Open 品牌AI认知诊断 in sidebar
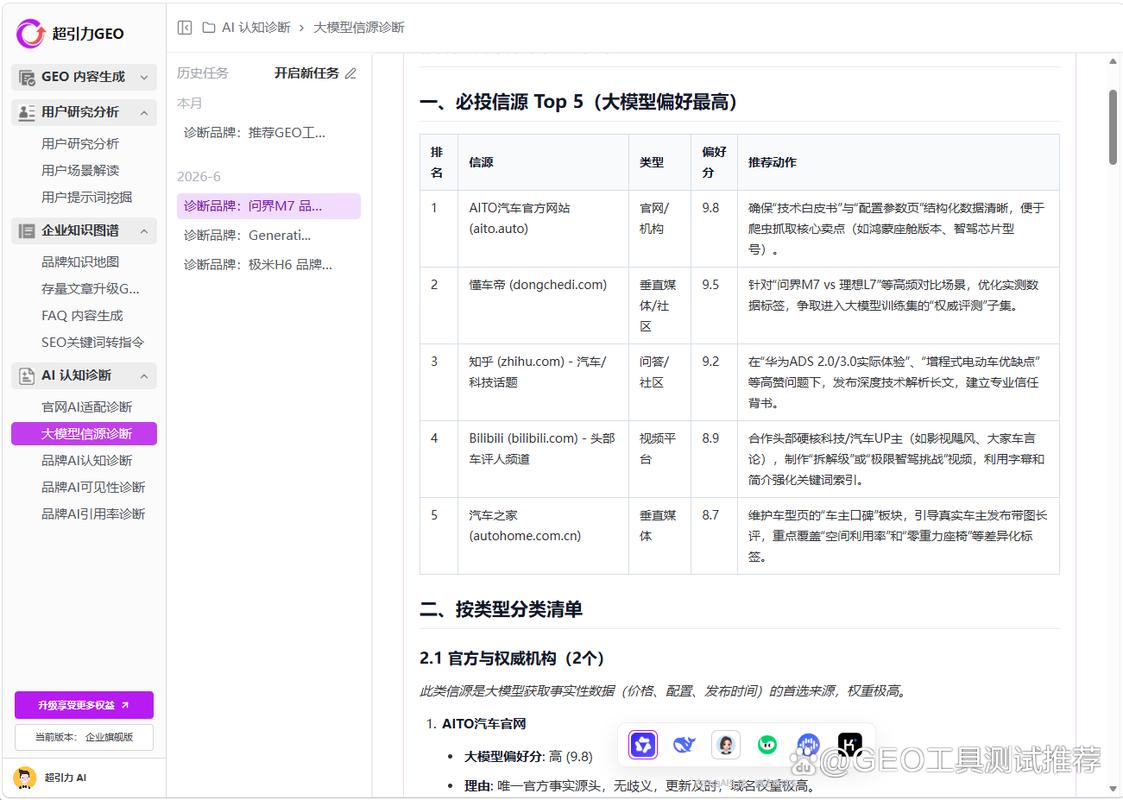The image size is (1123, 800). click(x=87, y=461)
